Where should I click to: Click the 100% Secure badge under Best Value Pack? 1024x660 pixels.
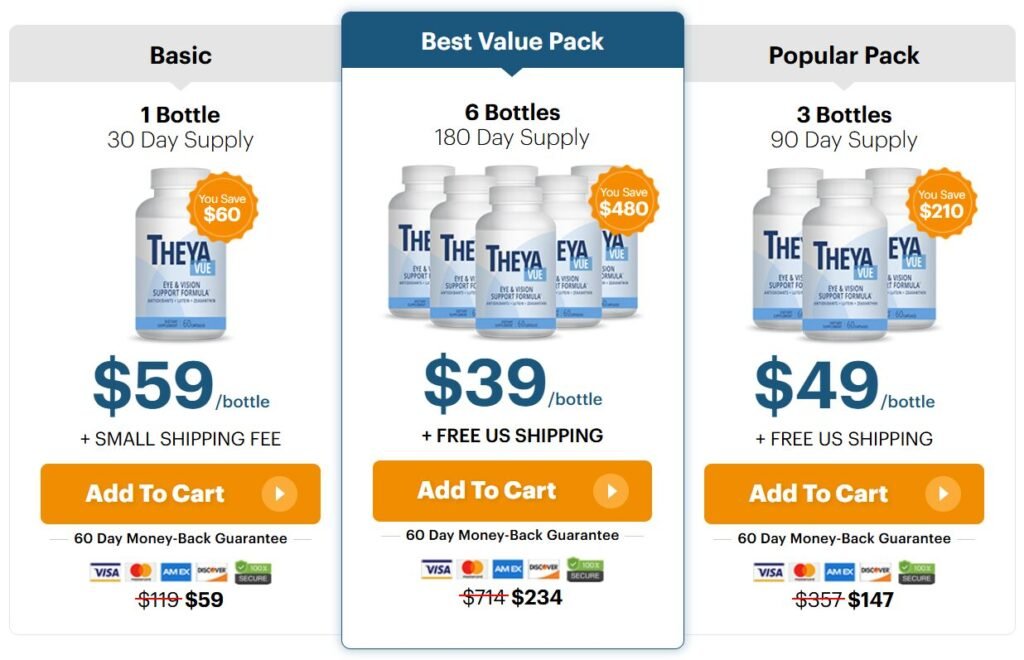click(x=585, y=568)
